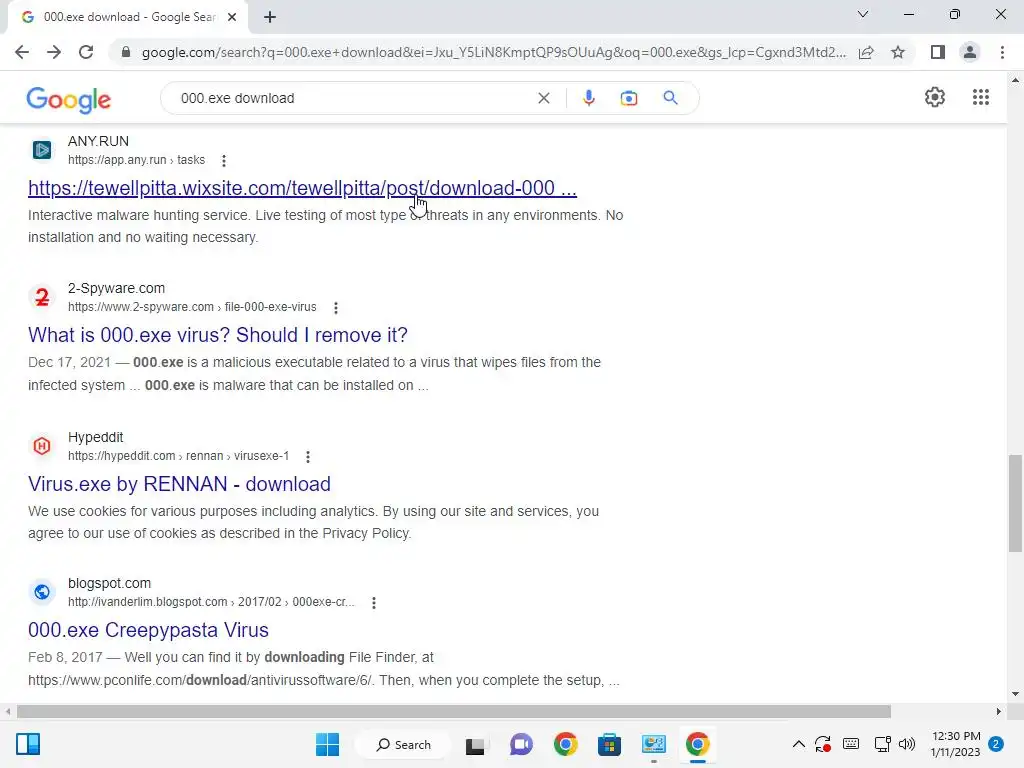Image resolution: width=1024 pixels, height=768 pixels.
Task: Go forward to the next page
Action: click(x=54, y=52)
